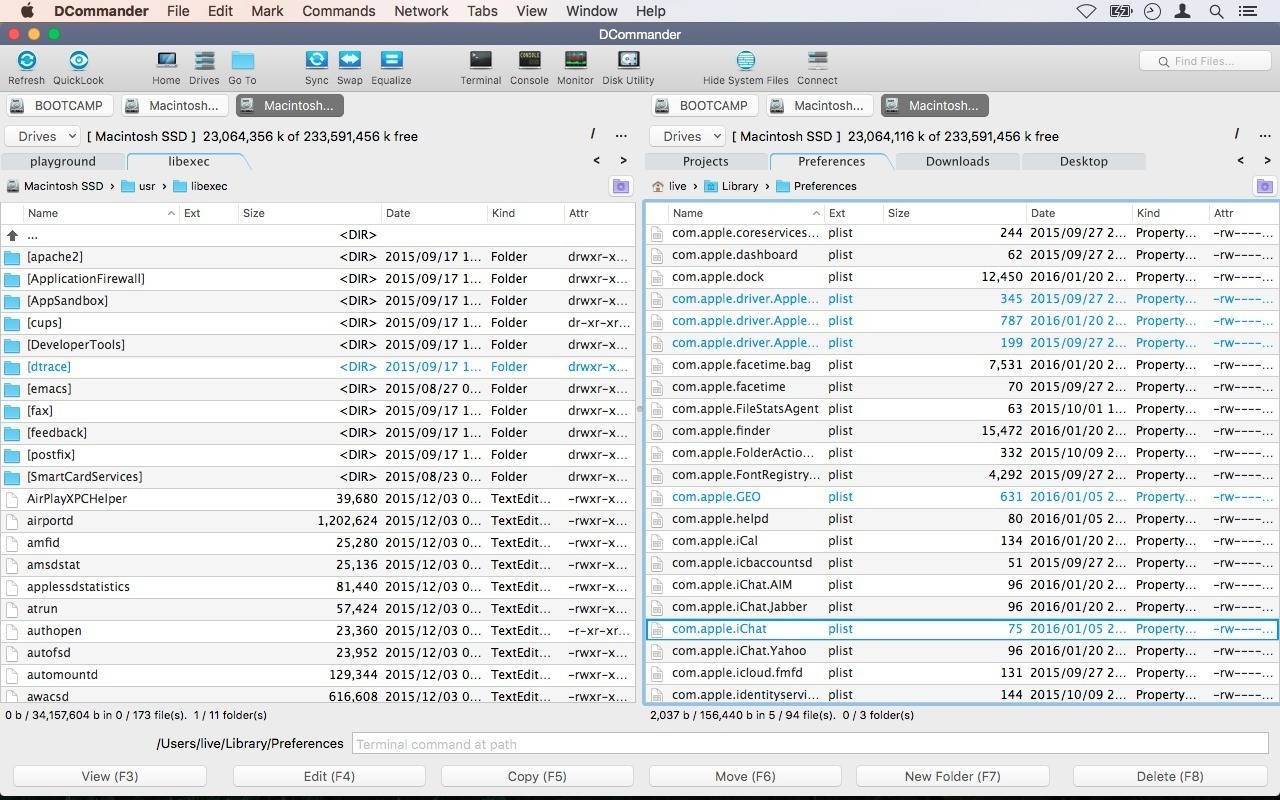Go to next tab in left panel
The width and height of the screenshot is (1280, 800).
point(623,160)
